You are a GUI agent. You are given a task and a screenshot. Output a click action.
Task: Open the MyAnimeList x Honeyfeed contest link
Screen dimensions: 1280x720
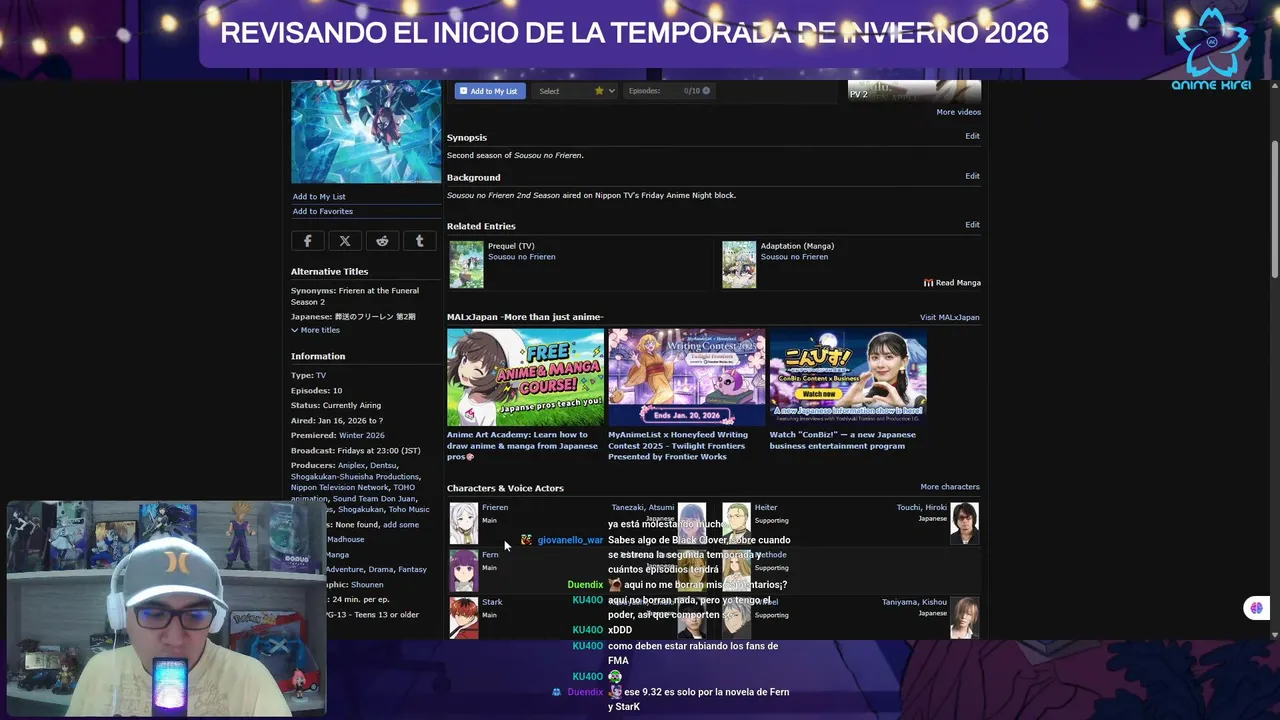678,446
